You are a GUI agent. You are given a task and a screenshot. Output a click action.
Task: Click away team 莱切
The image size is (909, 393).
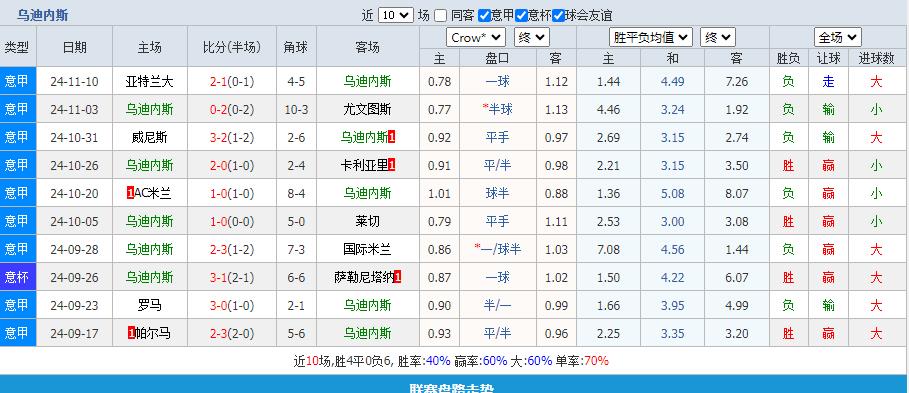(368, 221)
